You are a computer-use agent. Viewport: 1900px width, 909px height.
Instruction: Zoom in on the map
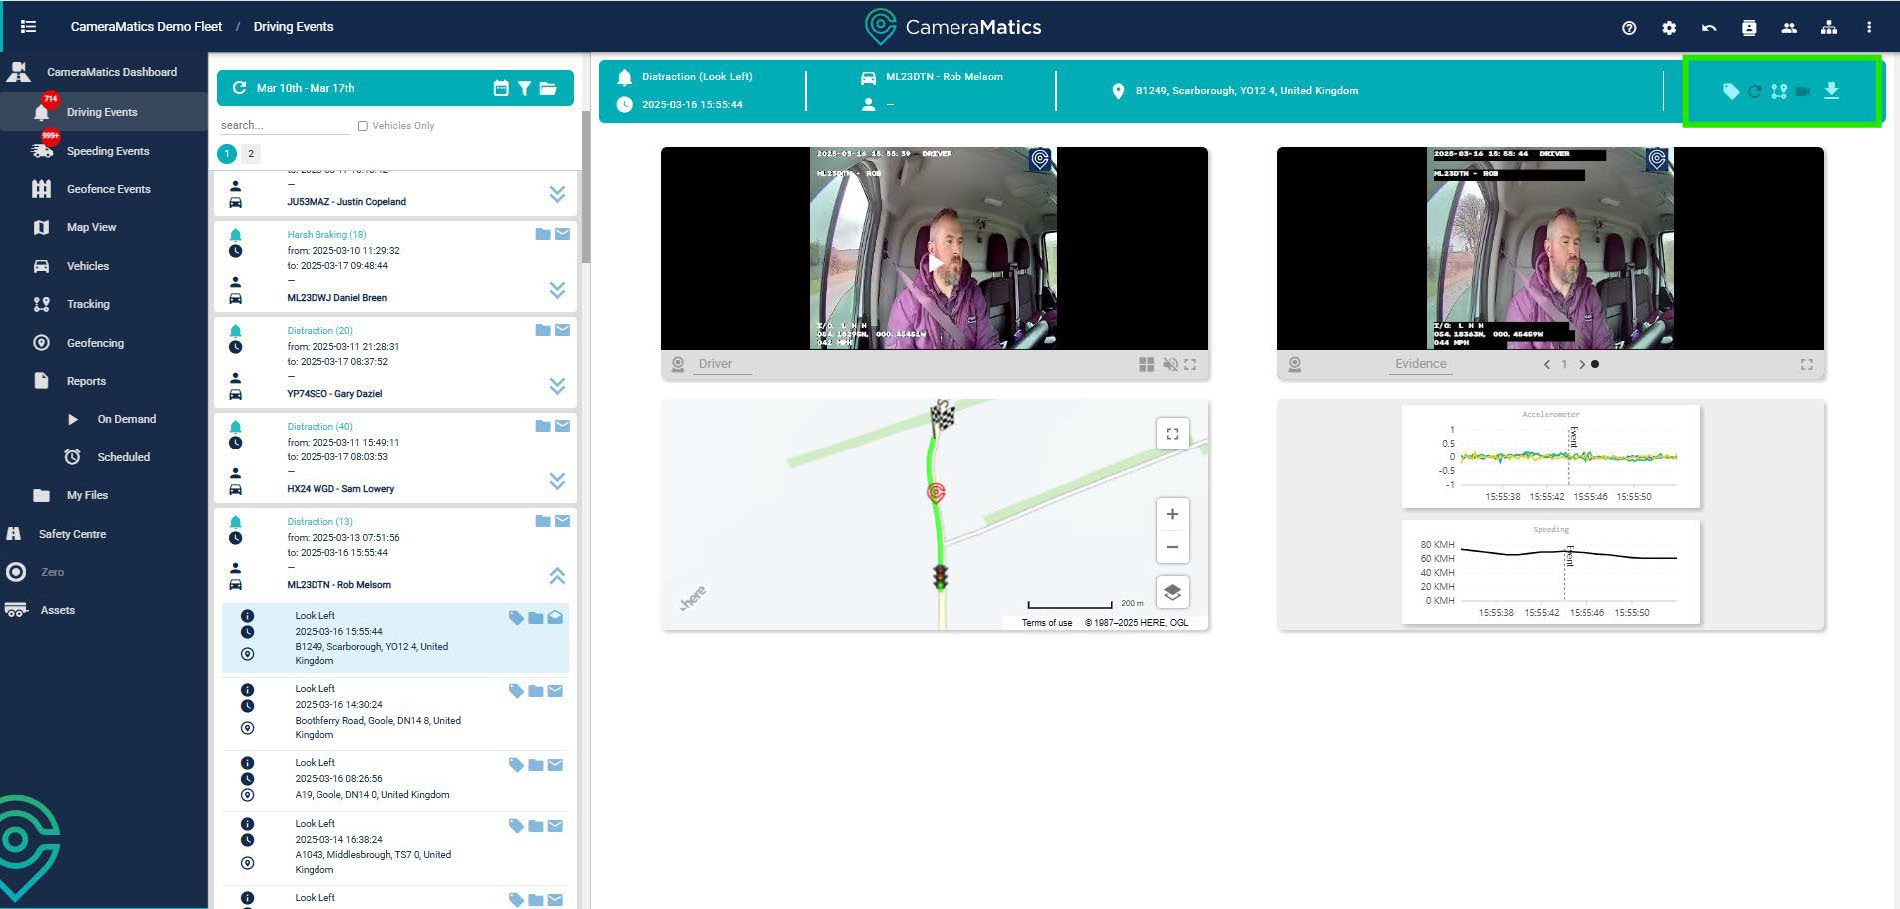(1172, 514)
